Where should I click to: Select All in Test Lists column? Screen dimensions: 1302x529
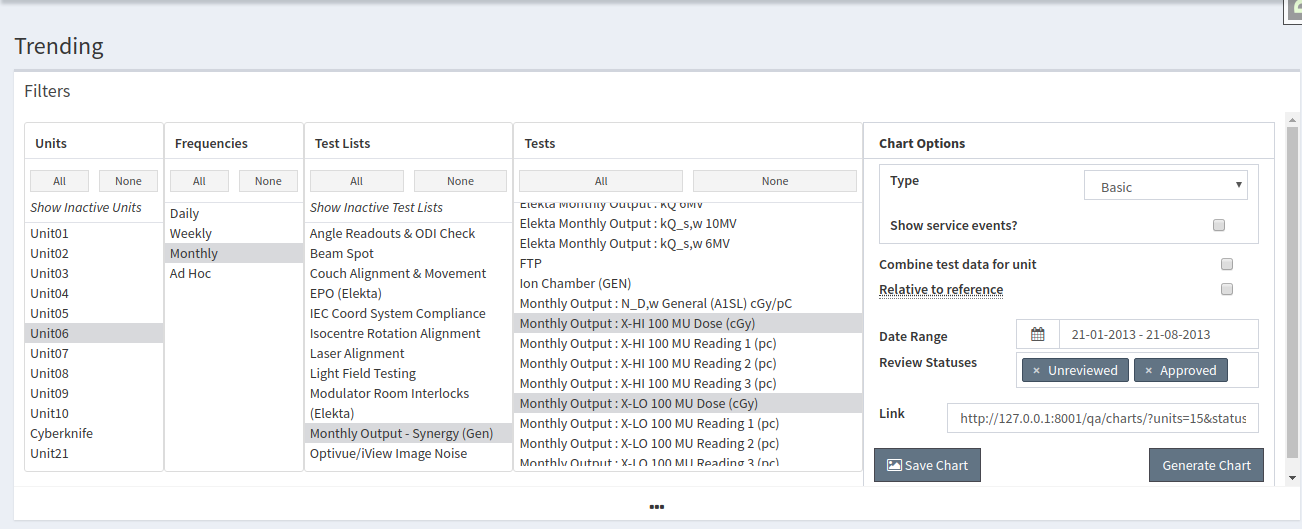click(x=357, y=181)
